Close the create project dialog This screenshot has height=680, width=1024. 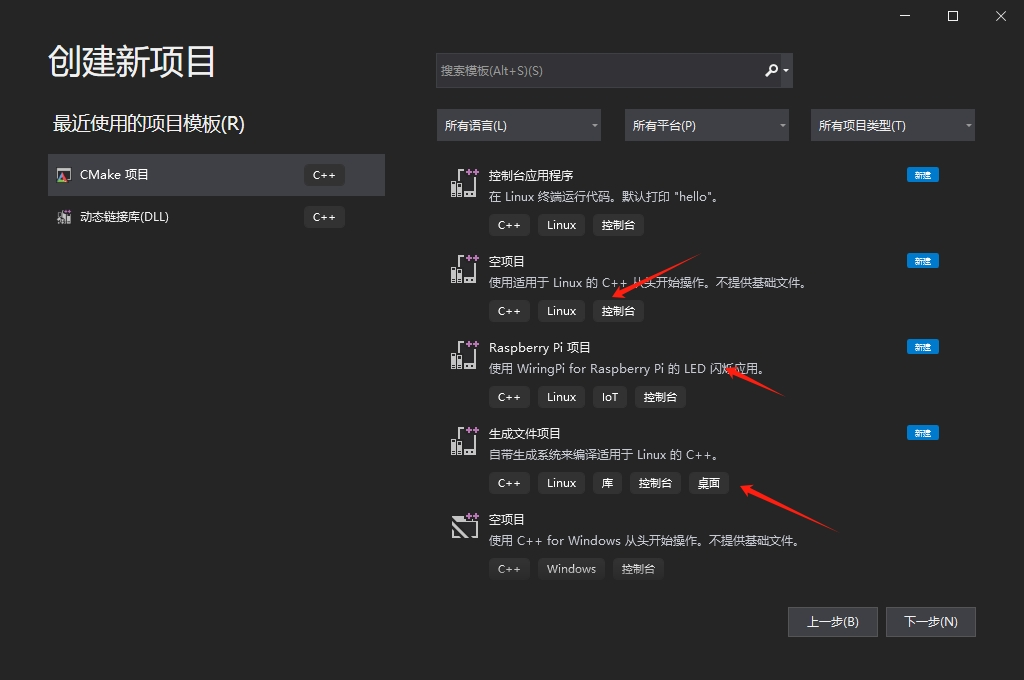1000,16
